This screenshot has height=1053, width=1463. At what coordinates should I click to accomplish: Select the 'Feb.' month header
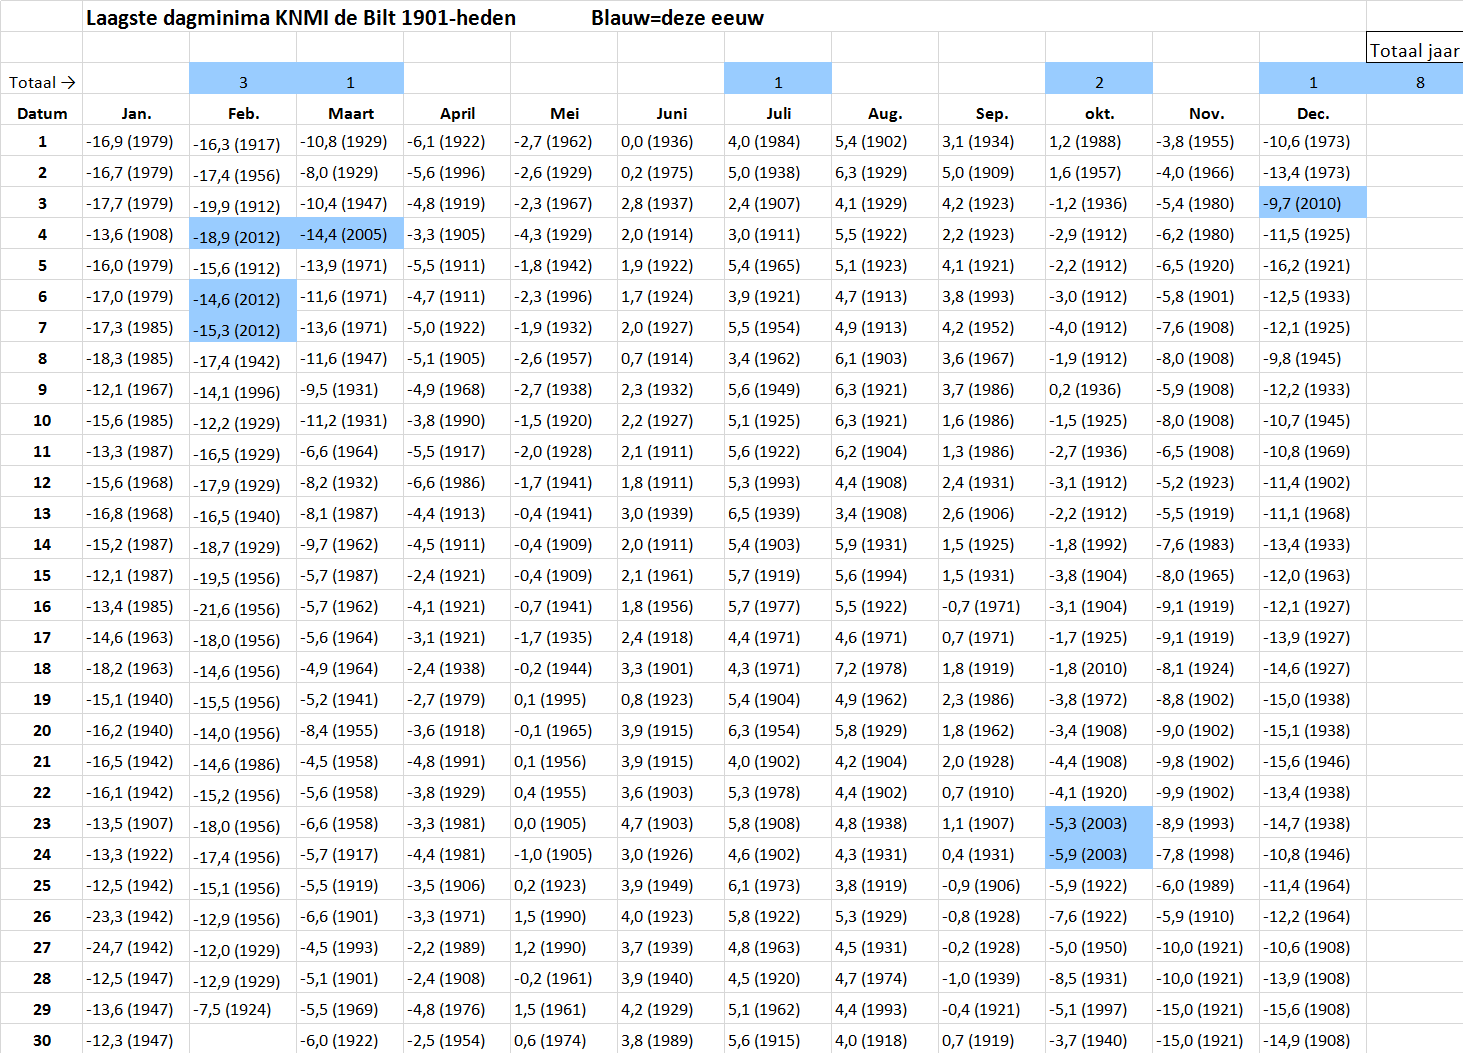[243, 113]
